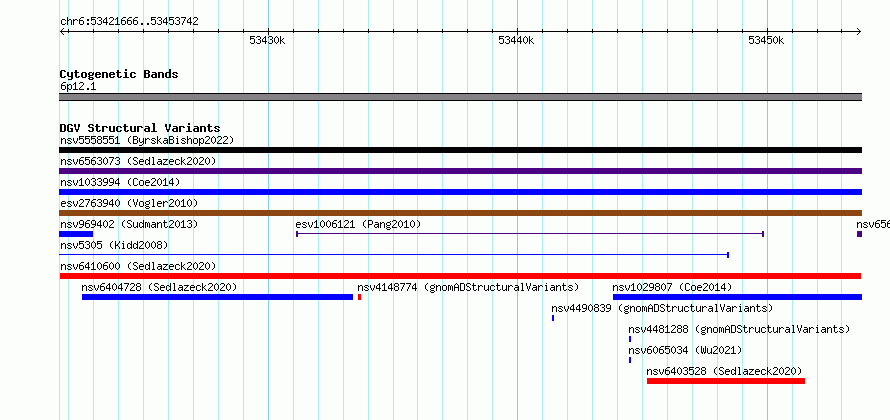Click the 53430k ruler label

pos(267,40)
